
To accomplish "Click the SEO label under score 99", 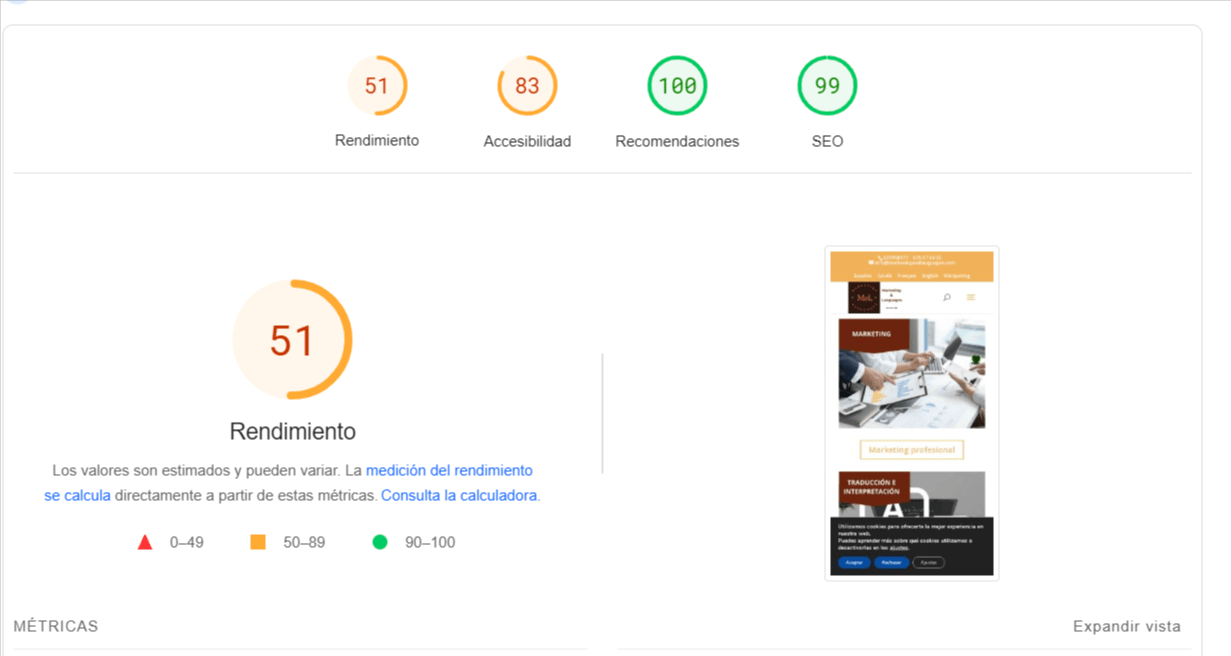I will [827, 142].
